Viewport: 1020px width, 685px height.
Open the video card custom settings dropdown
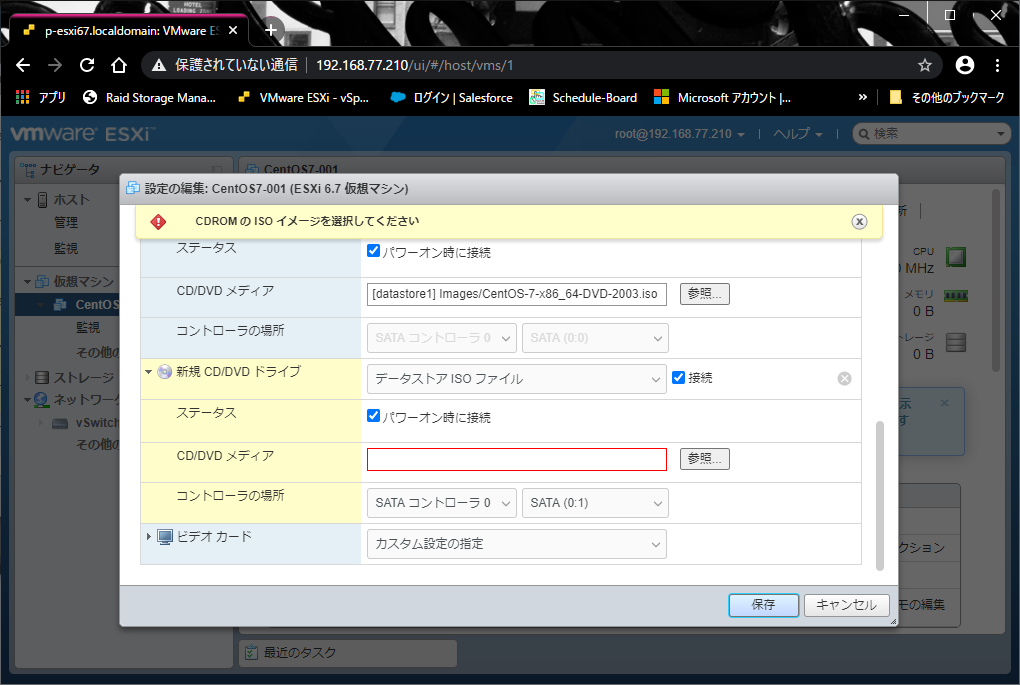(517, 544)
